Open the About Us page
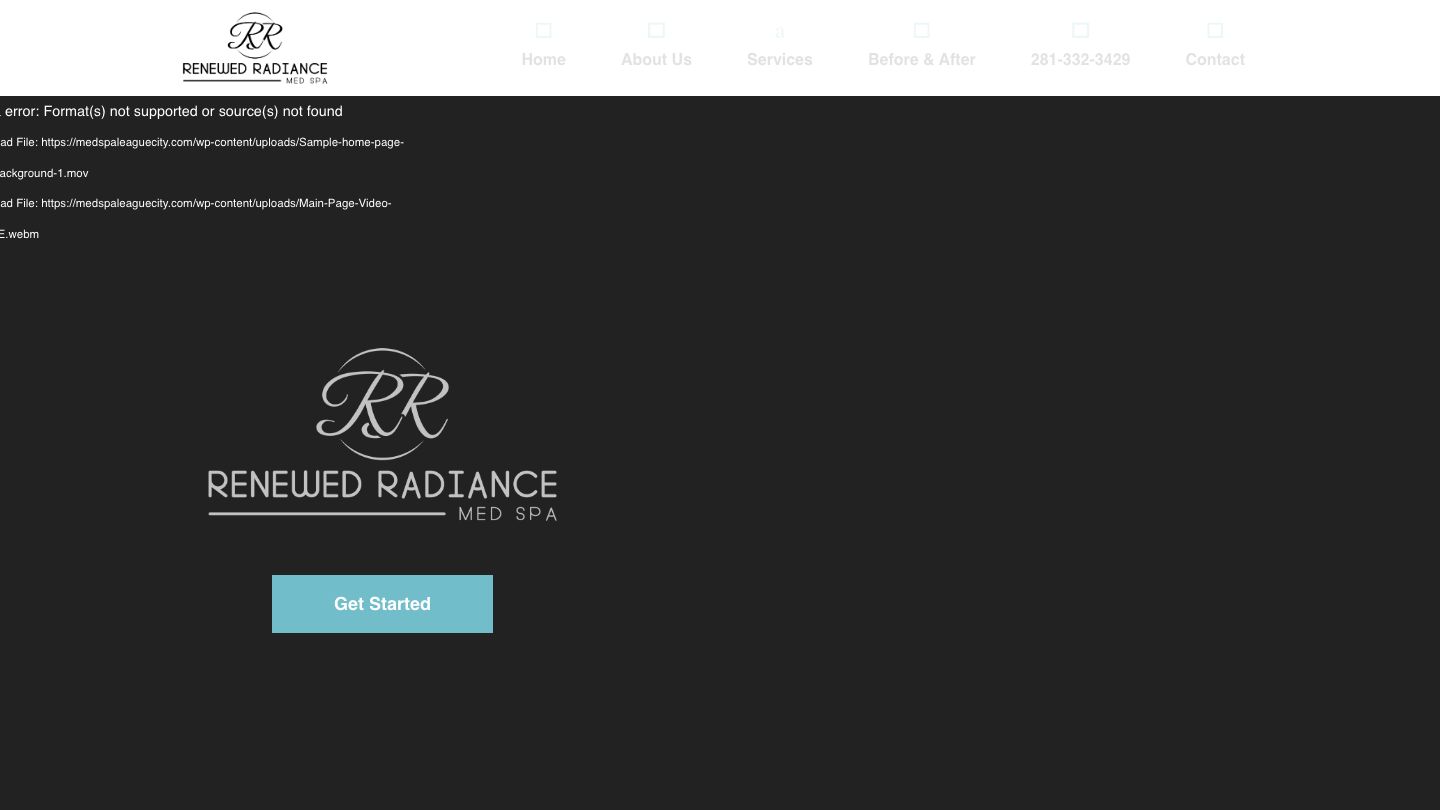The height and width of the screenshot is (810, 1440). (656, 59)
